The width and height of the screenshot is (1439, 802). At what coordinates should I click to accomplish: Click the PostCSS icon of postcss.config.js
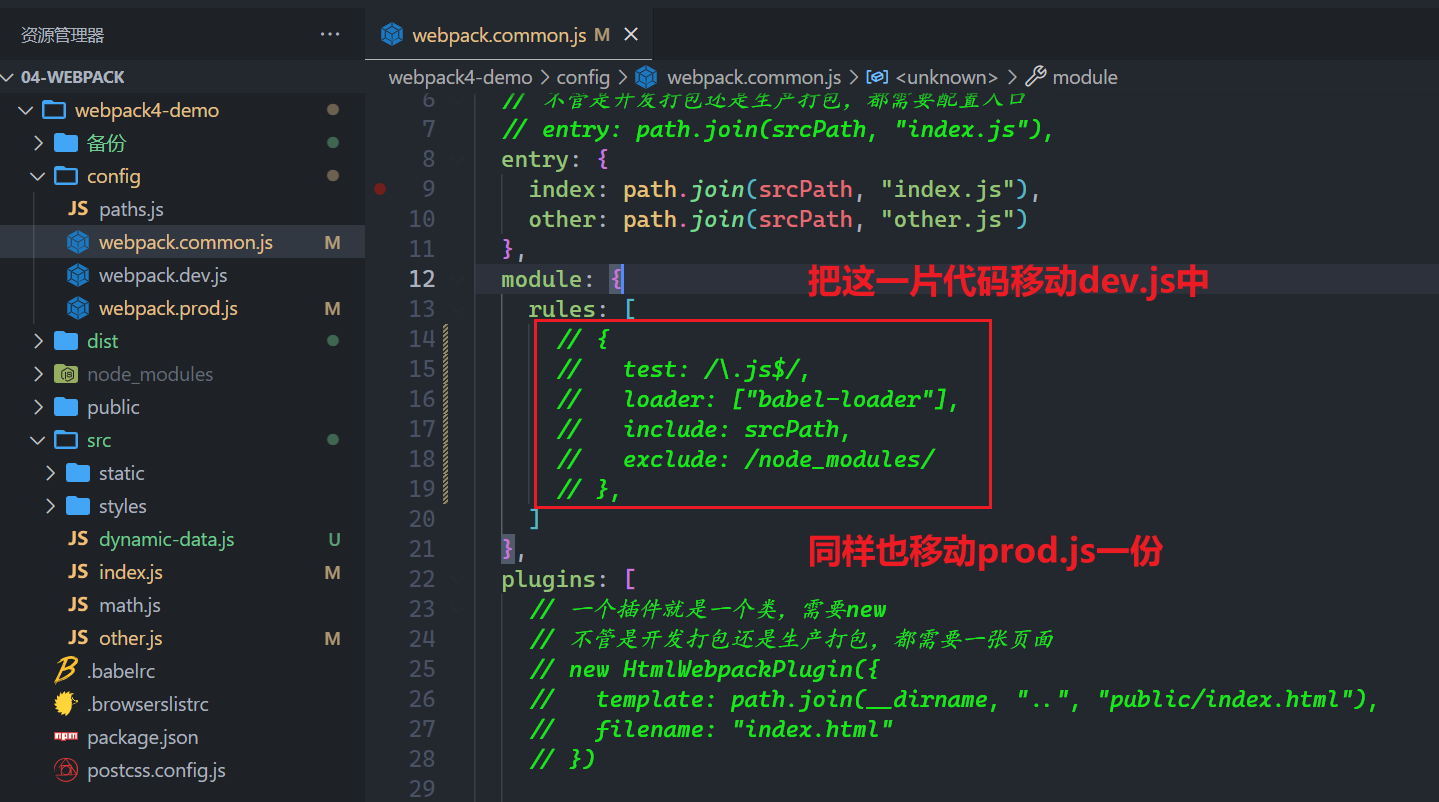pos(66,770)
